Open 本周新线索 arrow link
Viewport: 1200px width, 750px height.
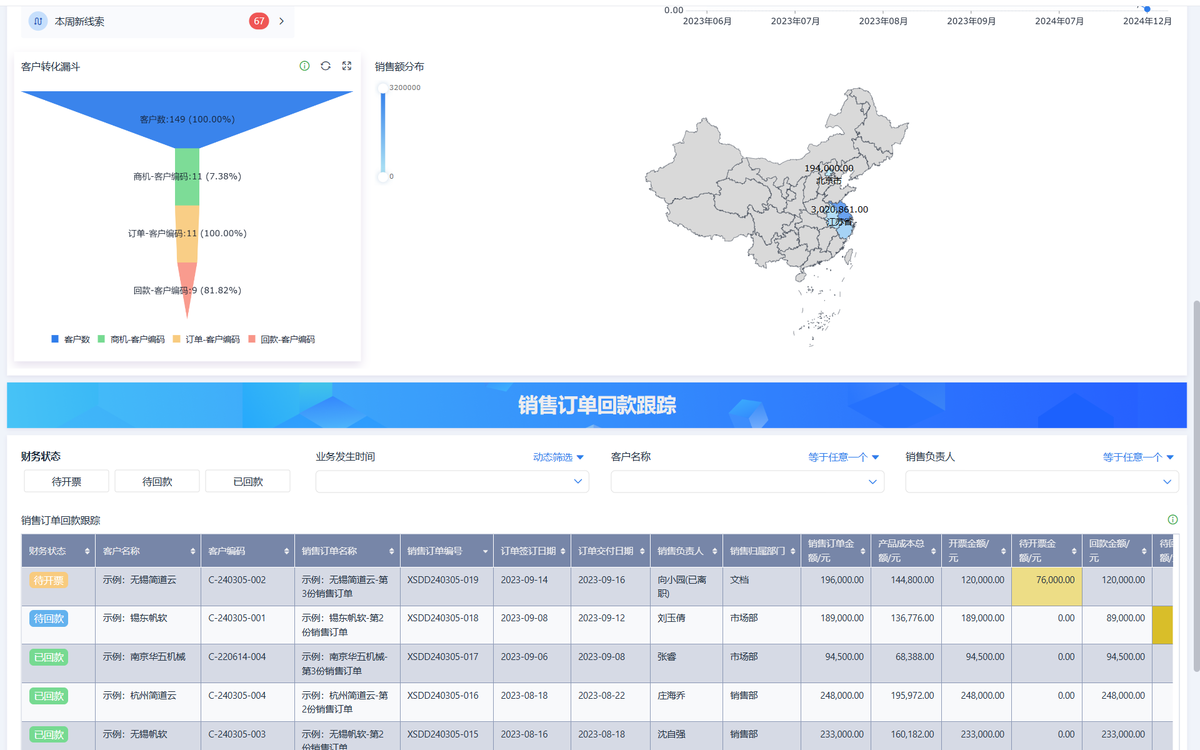(281, 21)
